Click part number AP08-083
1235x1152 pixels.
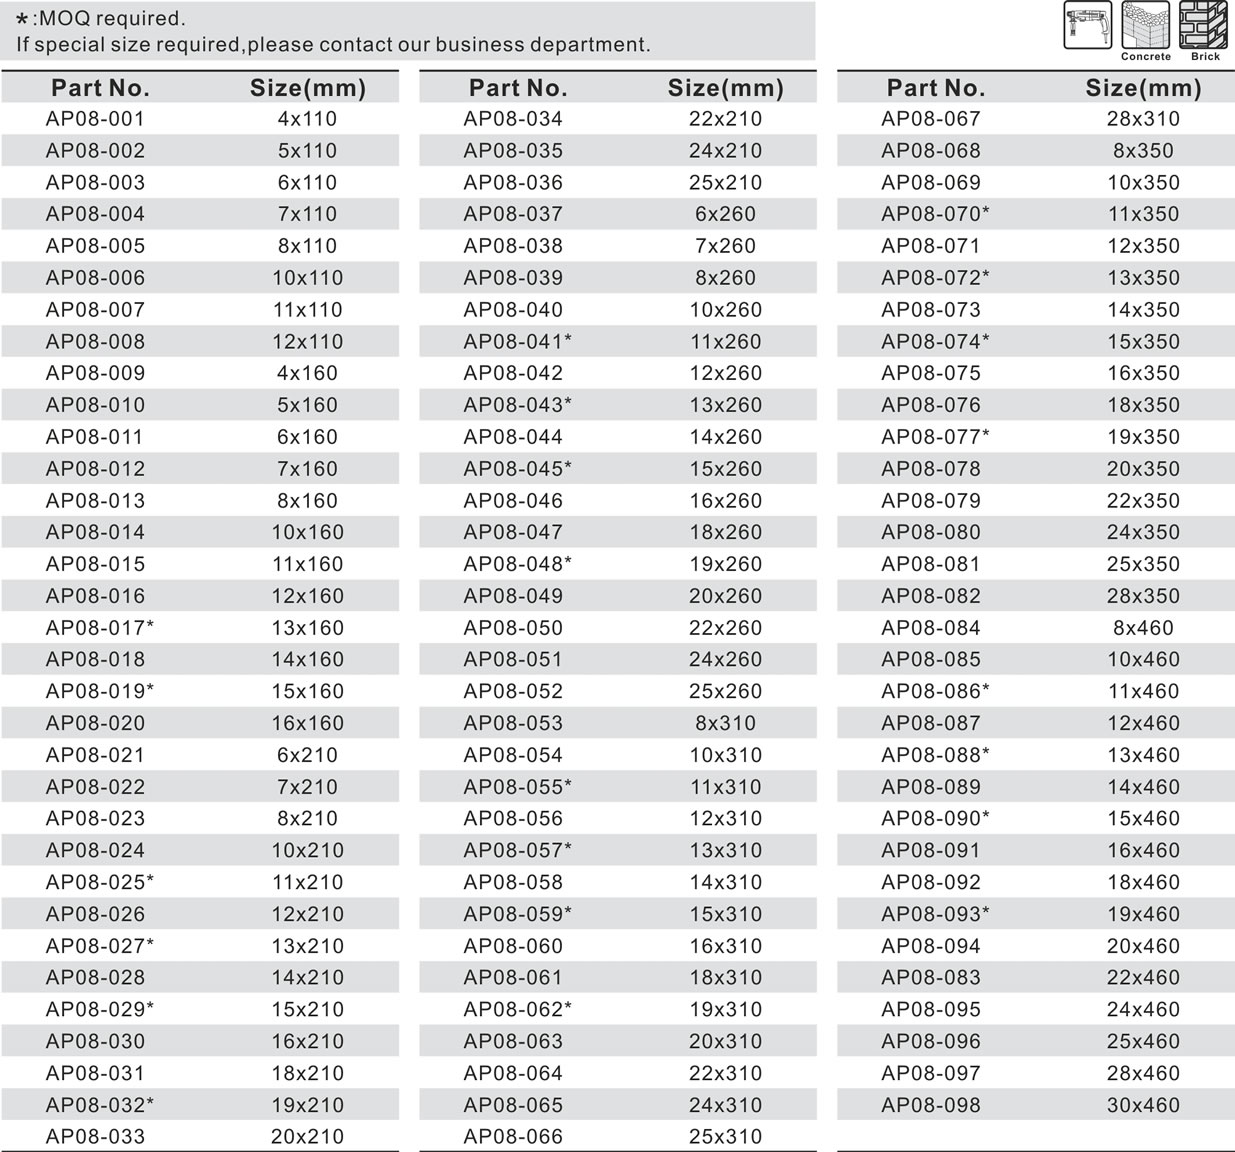coord(931,978)
